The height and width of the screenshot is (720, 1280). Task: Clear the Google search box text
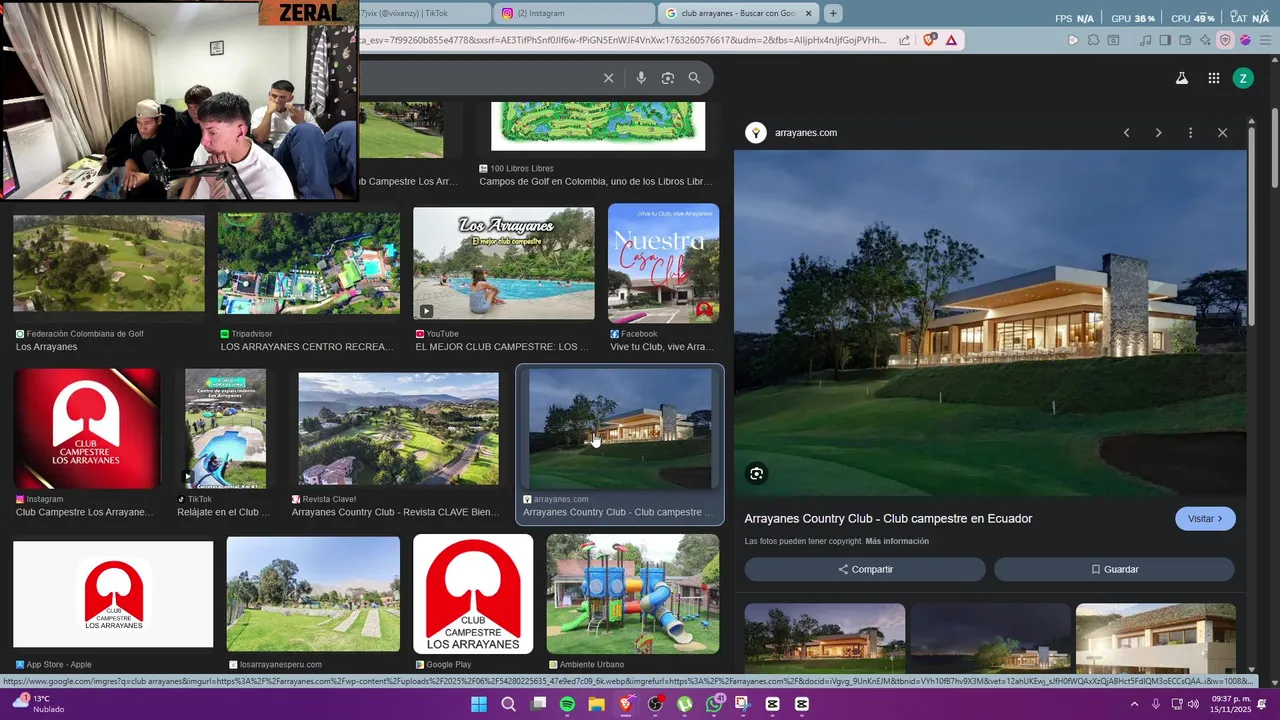pyautogui.click(x=608, y=78)
